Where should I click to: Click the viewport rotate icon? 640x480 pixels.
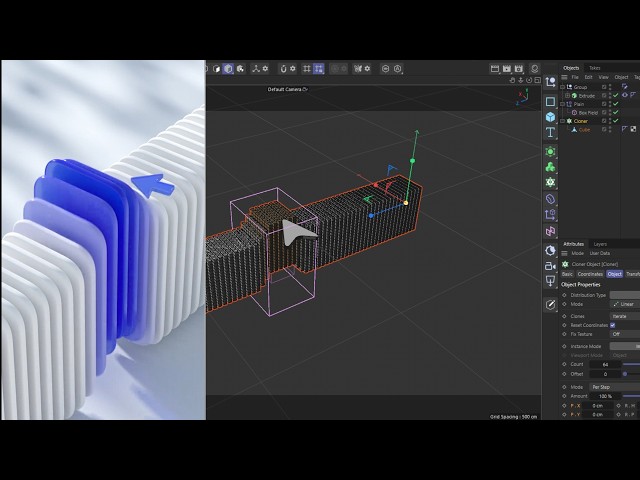click(529, 80)
